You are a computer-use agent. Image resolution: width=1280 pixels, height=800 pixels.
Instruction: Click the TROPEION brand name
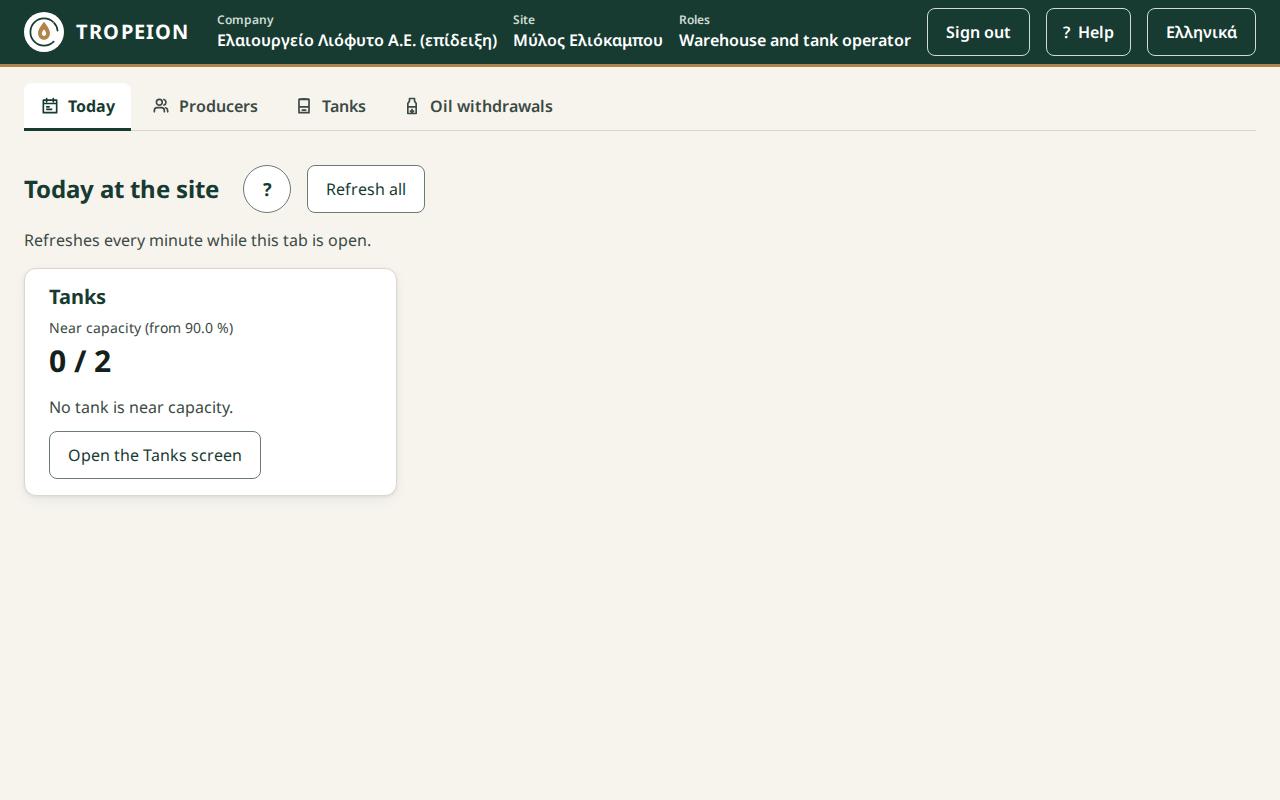click(132, 32)
